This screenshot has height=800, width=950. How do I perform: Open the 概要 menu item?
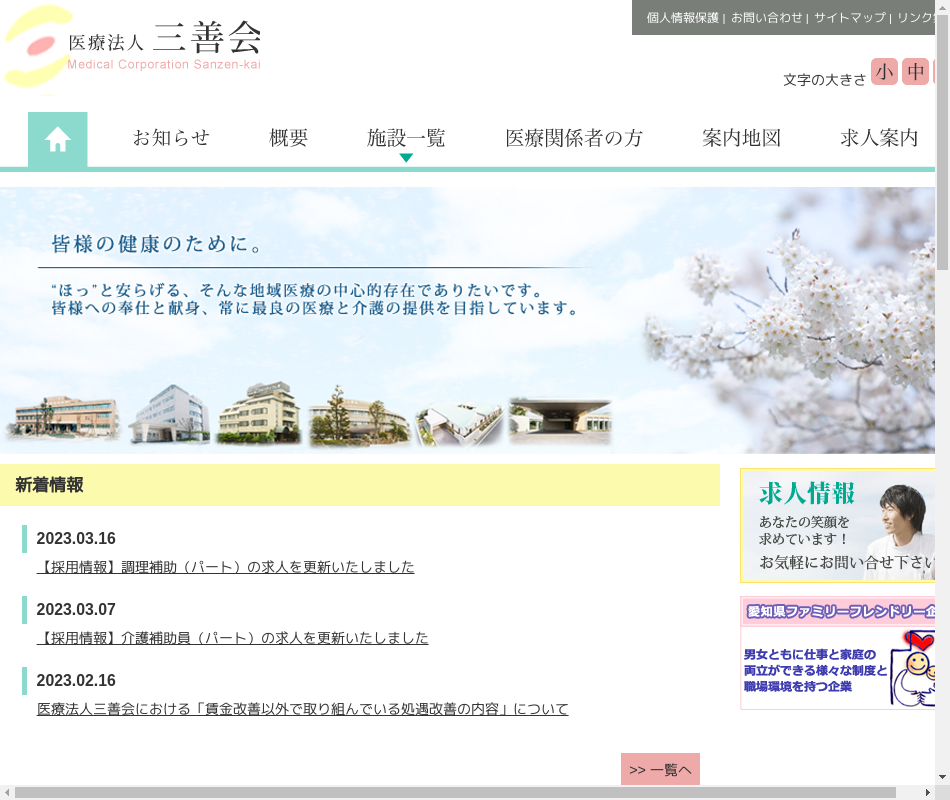[289, 139]
